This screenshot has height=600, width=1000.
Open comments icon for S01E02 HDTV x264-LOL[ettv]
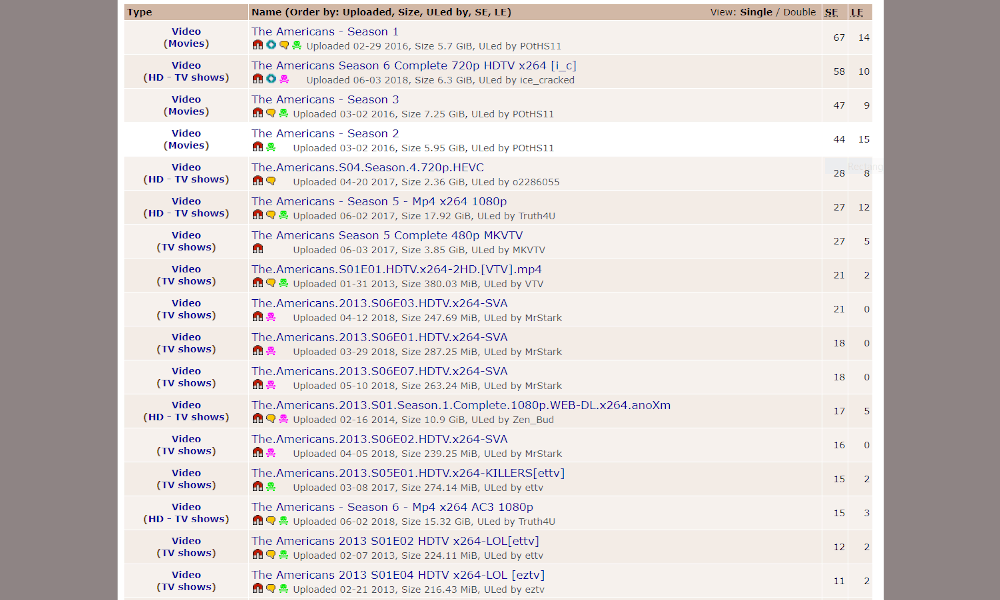pos(271,554)
